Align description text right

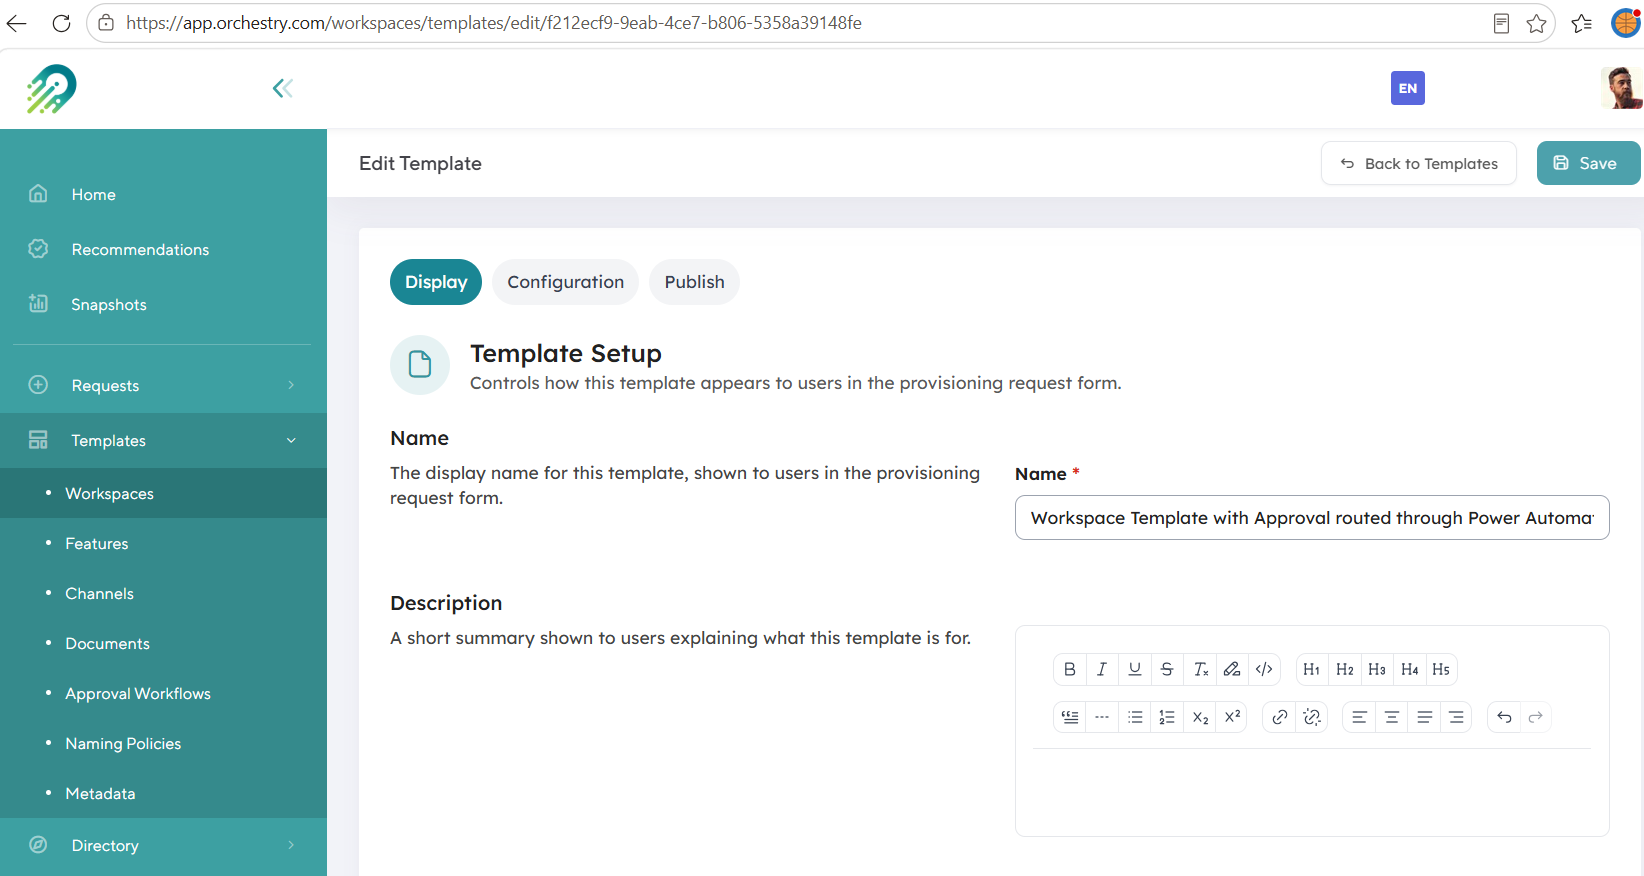[x=1456, y=717]
